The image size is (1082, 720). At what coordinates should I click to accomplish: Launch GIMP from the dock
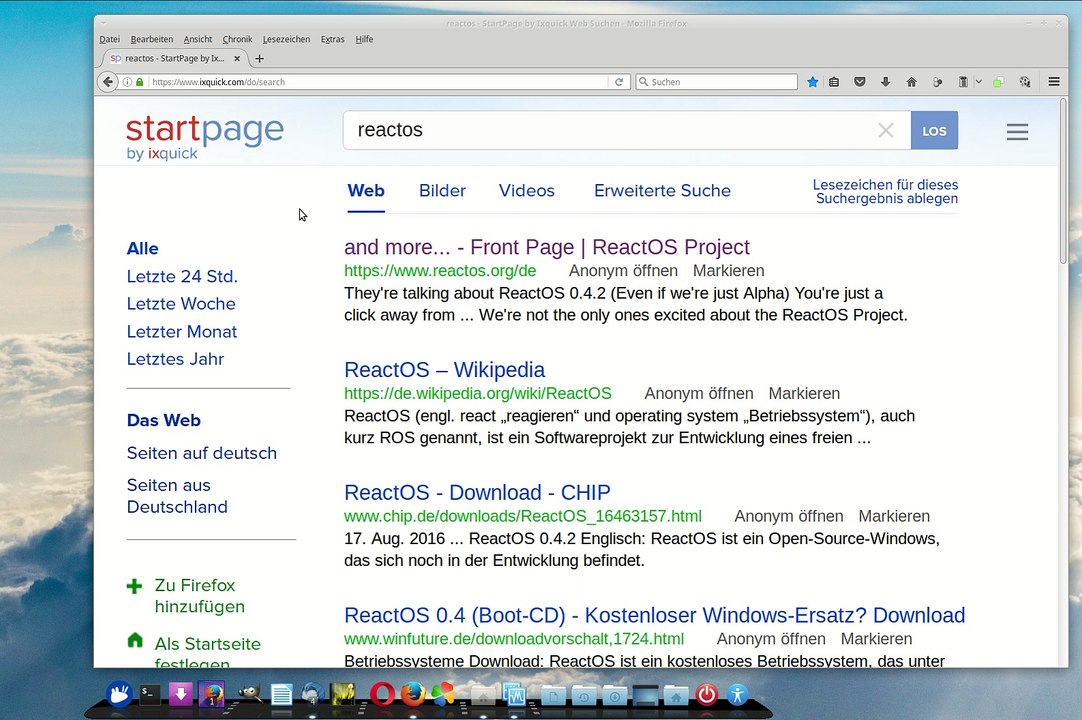point(249,694)
